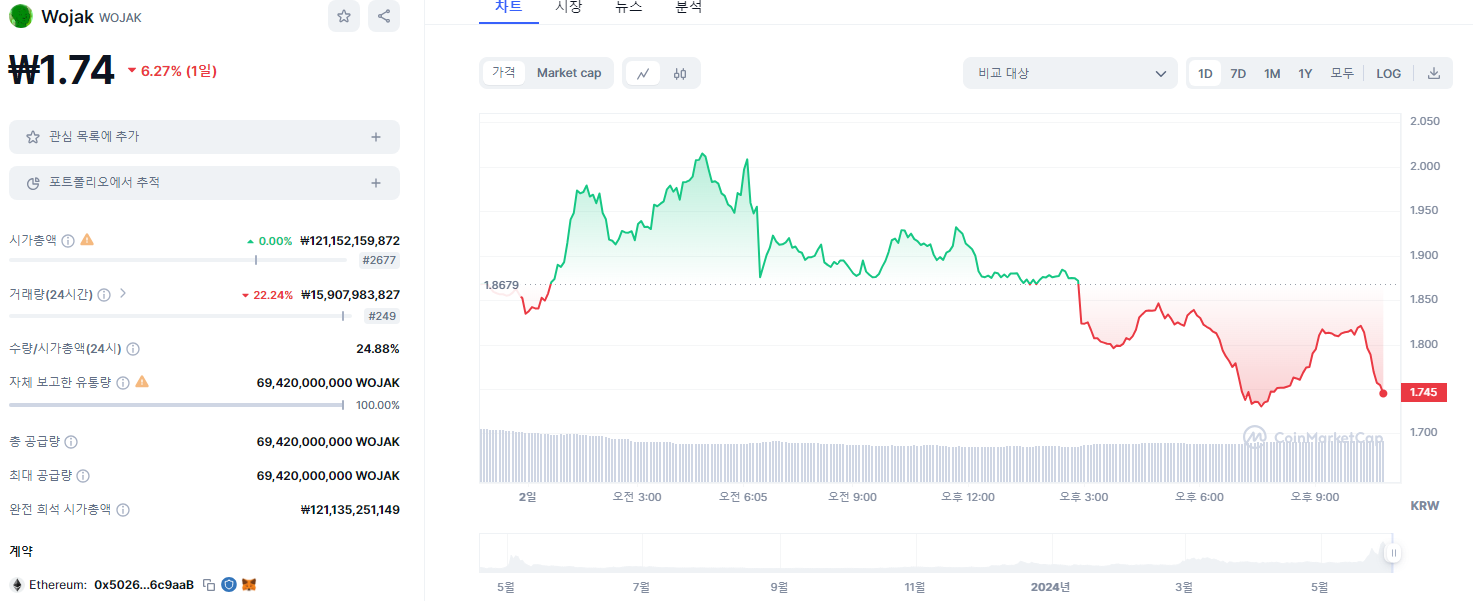Open the 비교 대상 dropdown

[1070, 73]
